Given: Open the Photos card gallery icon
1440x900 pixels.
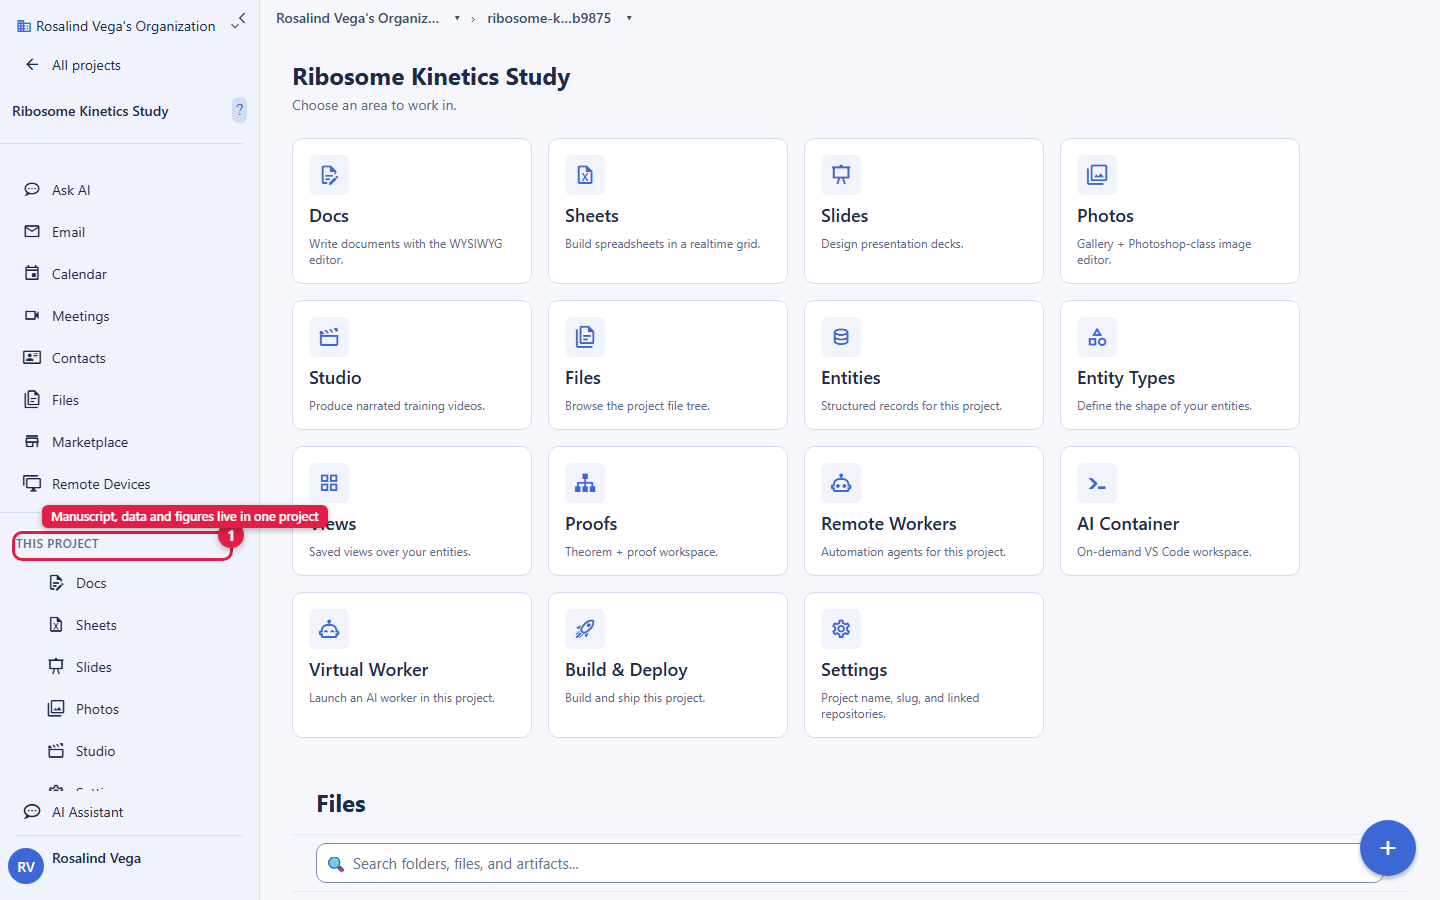Looking at the screenshot, I should coord(1097,175).
